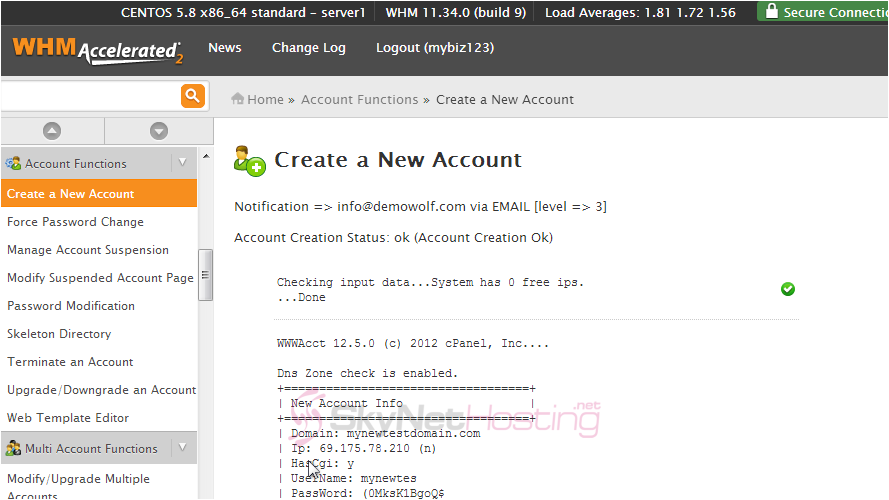The image size is (889, 500).
Task: Click the sidebar scrollbar up arrow
Action: click(x=206, y=156)
